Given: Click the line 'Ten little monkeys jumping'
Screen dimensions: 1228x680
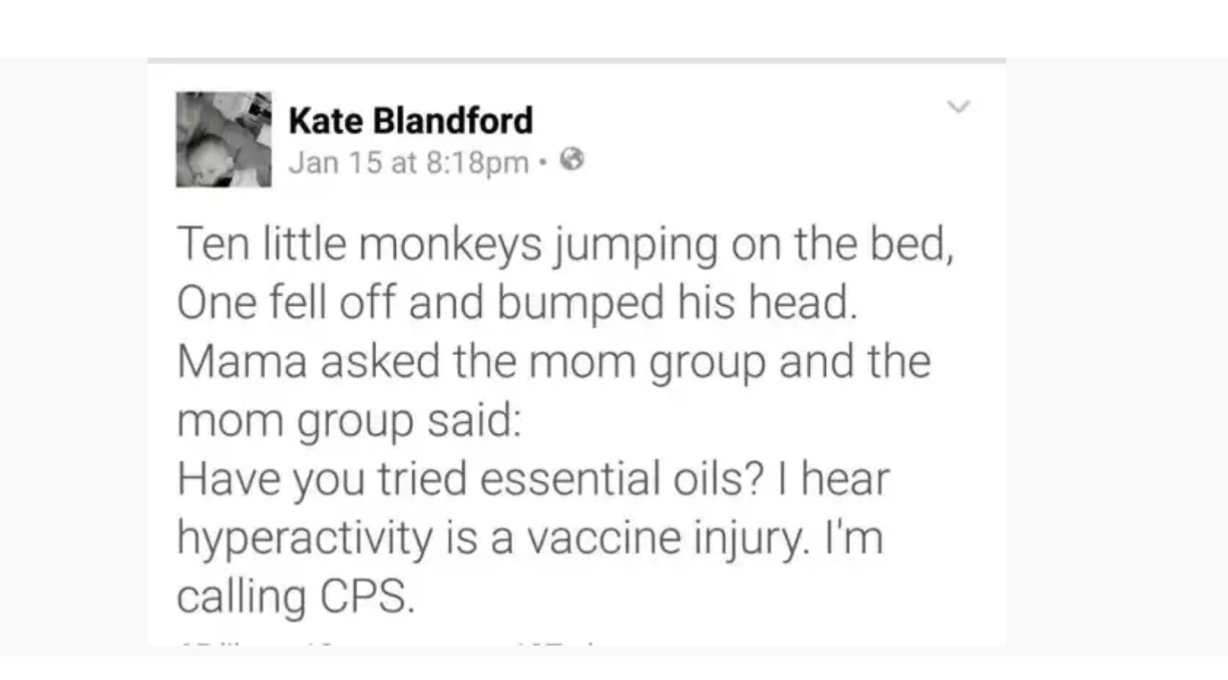Looking at the screenshot, I should [x=566, y=246].
